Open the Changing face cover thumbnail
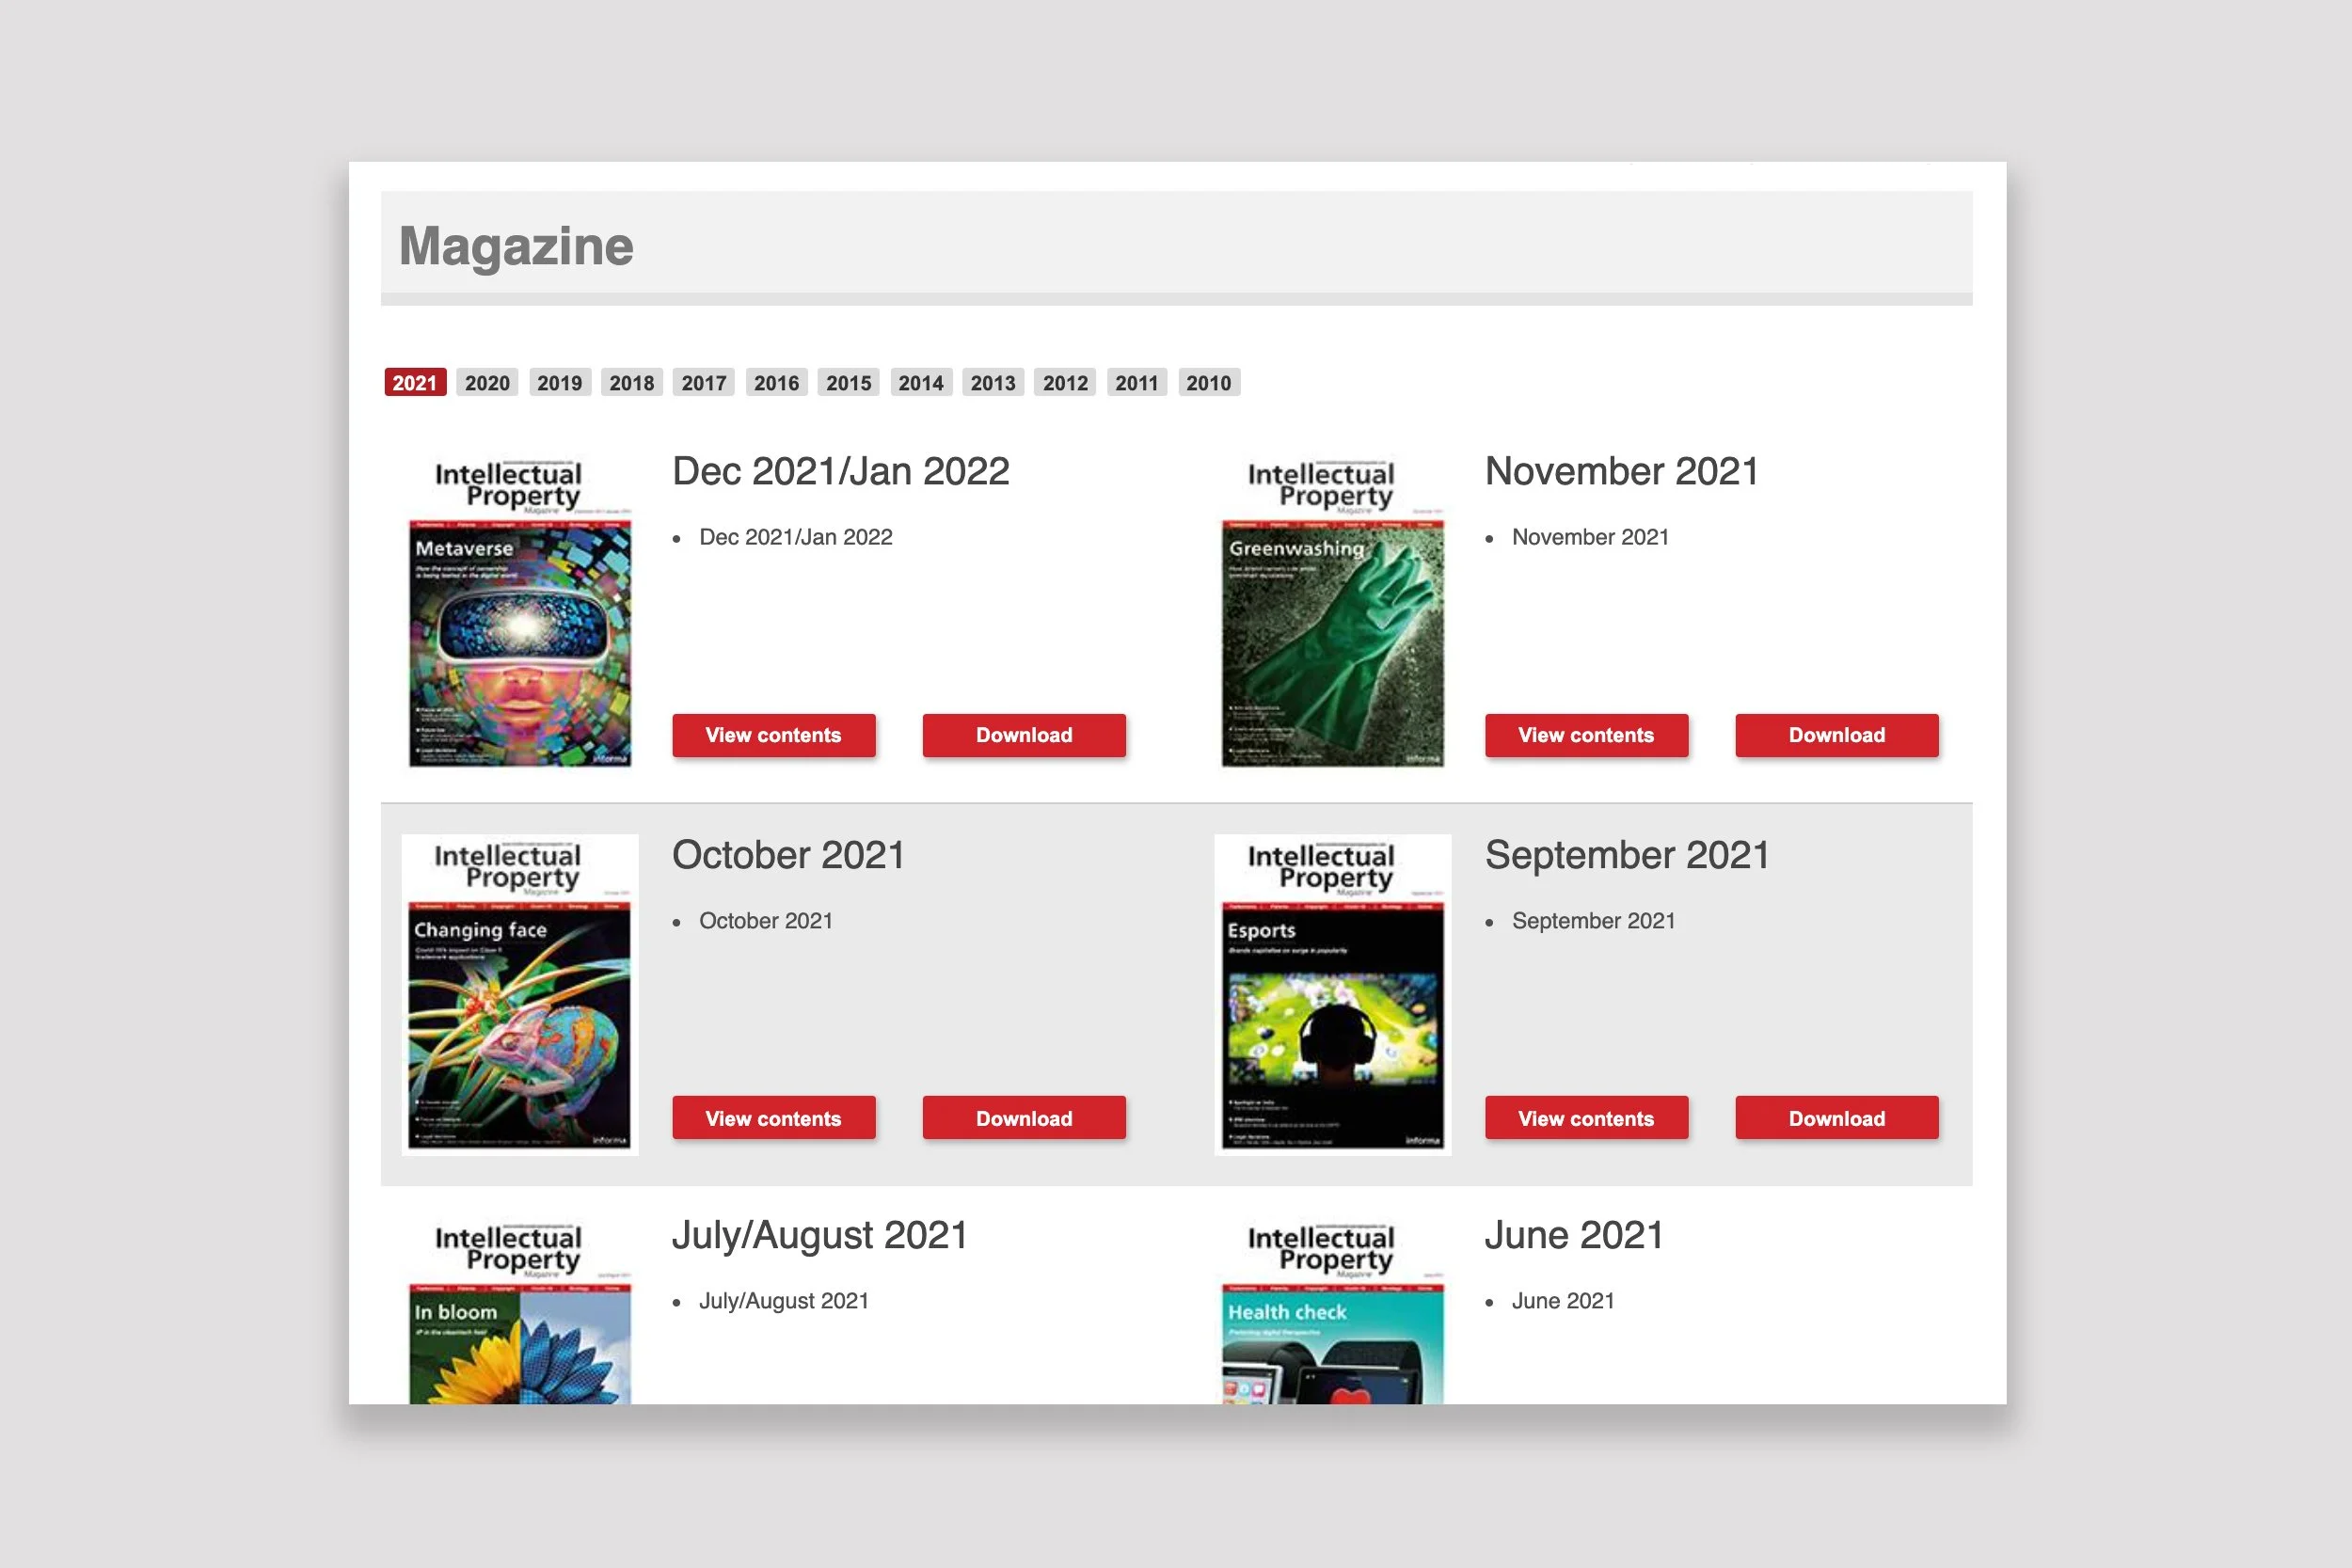2352x1568 pixels. click(x=520, y=995)
